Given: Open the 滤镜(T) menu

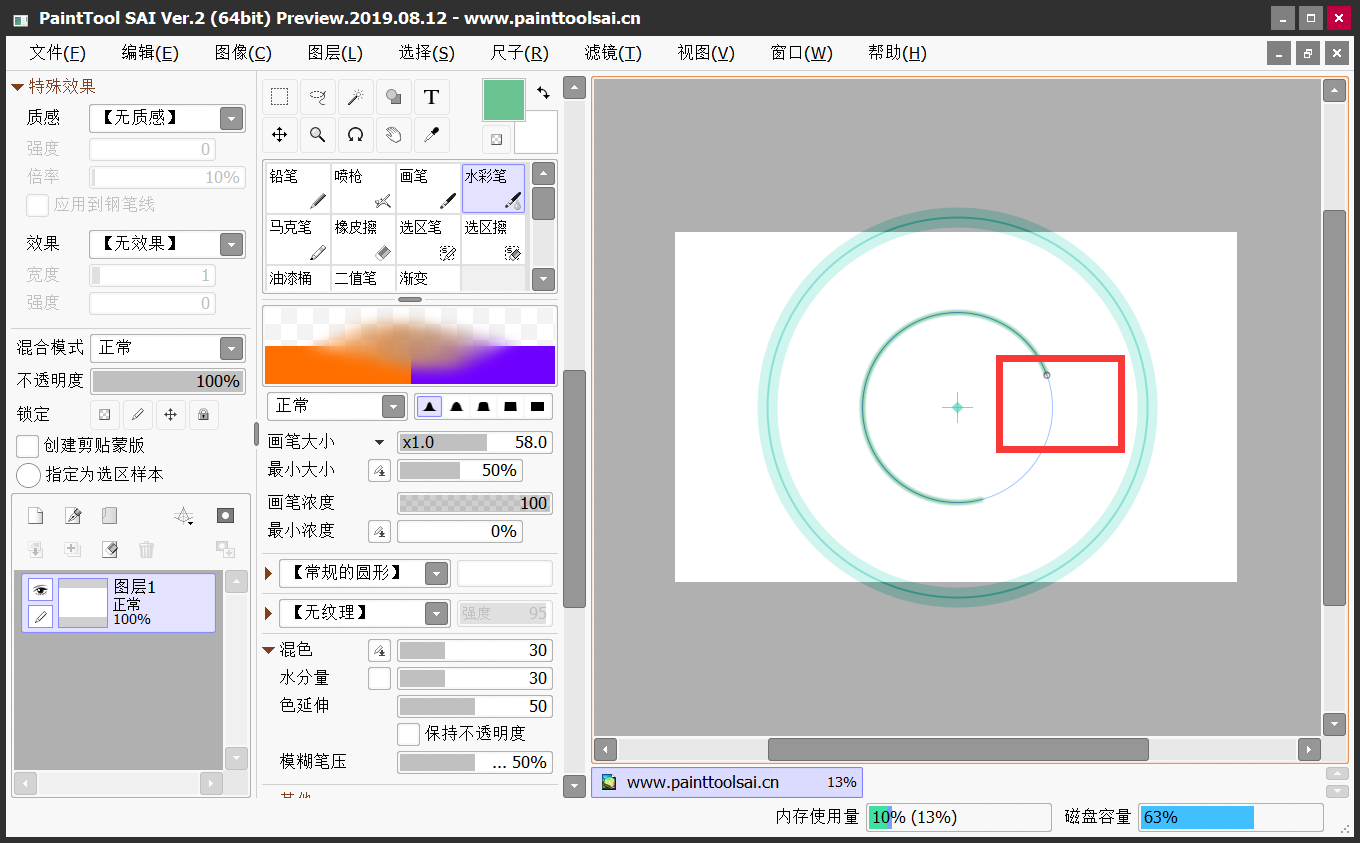Looking at the screenshot, I should tap(613, 53).
